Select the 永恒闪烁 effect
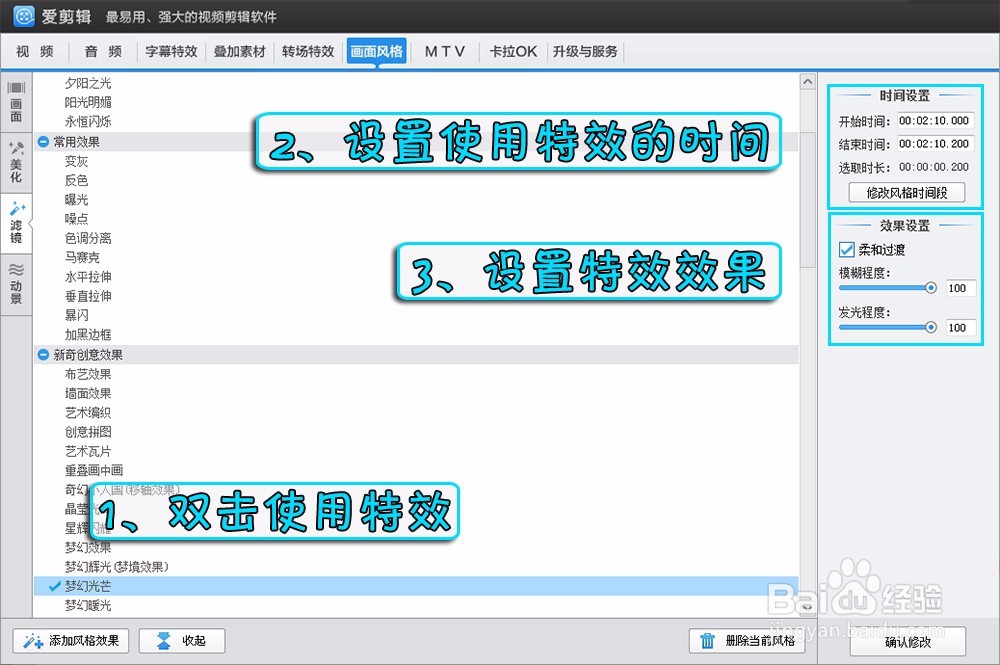 tap(88, 121)
